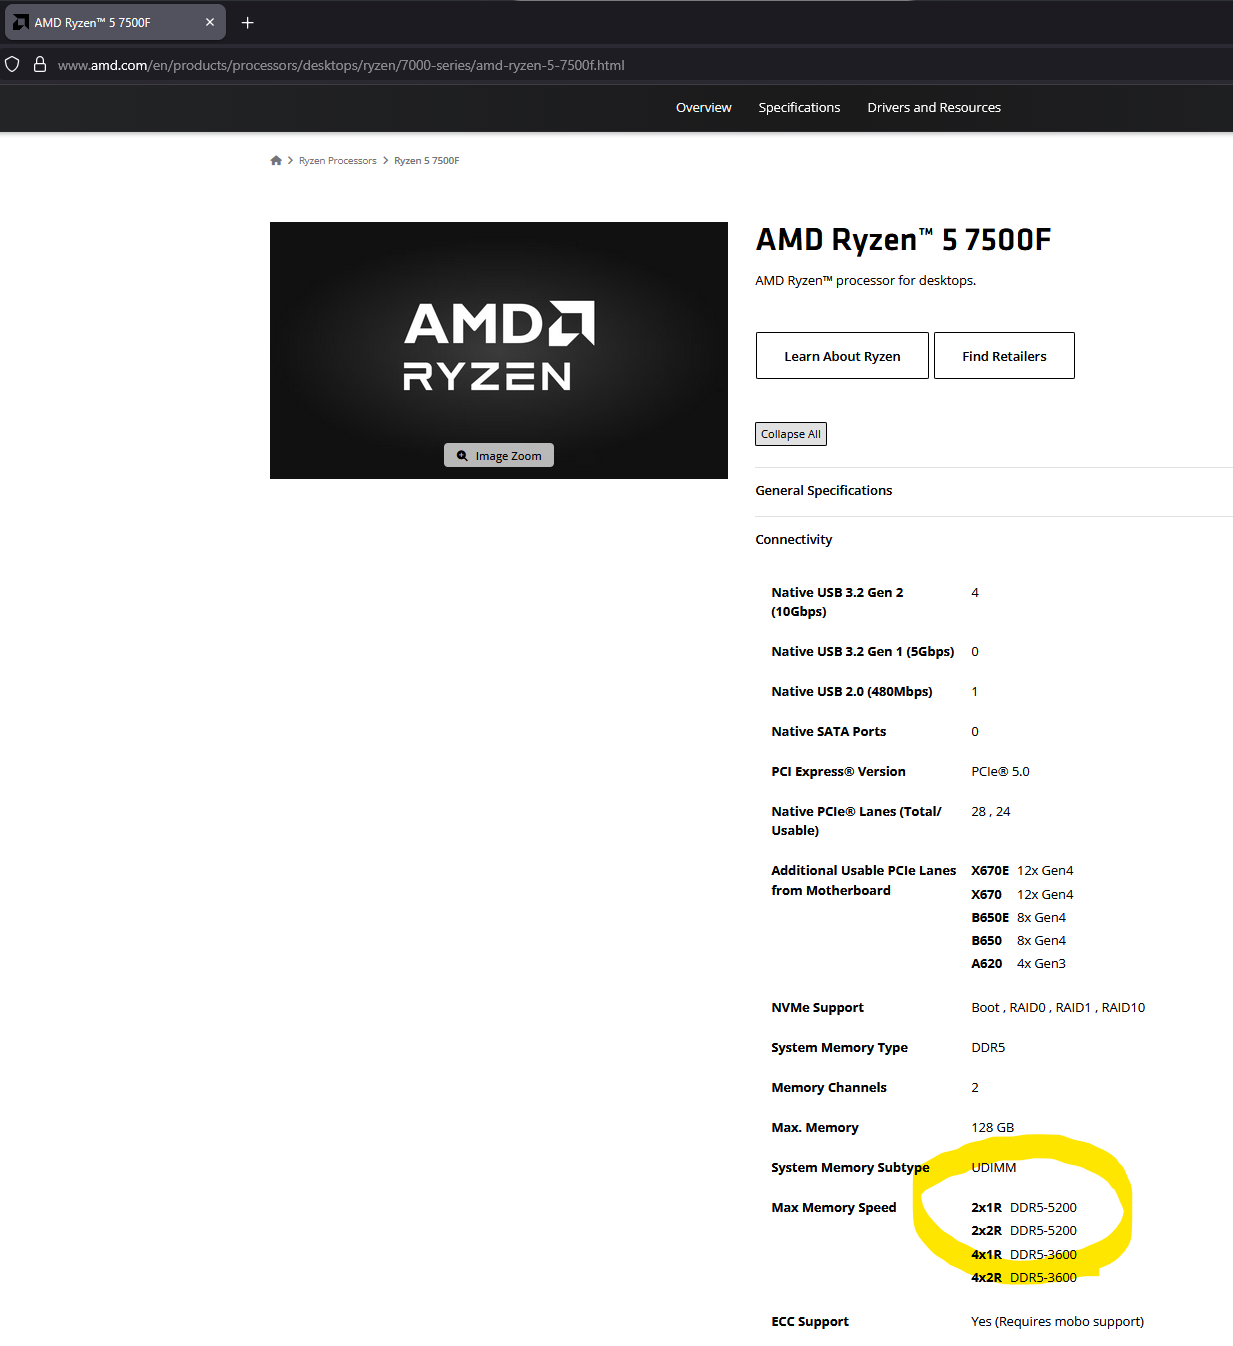Click the Native SATA Ports label
The height and width of the screenshot is (1346, 1233).
(829, 731)
